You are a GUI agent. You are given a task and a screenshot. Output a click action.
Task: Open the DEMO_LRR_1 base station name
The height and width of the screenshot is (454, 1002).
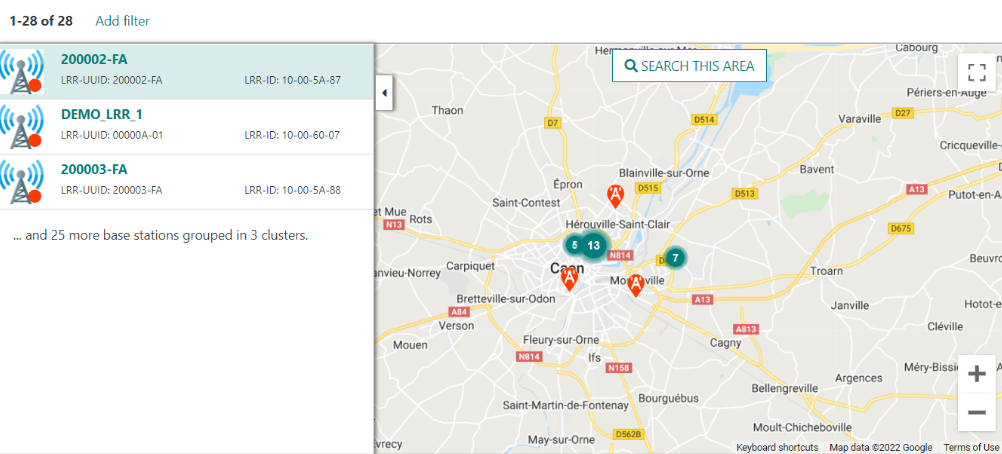pos(102,114)
